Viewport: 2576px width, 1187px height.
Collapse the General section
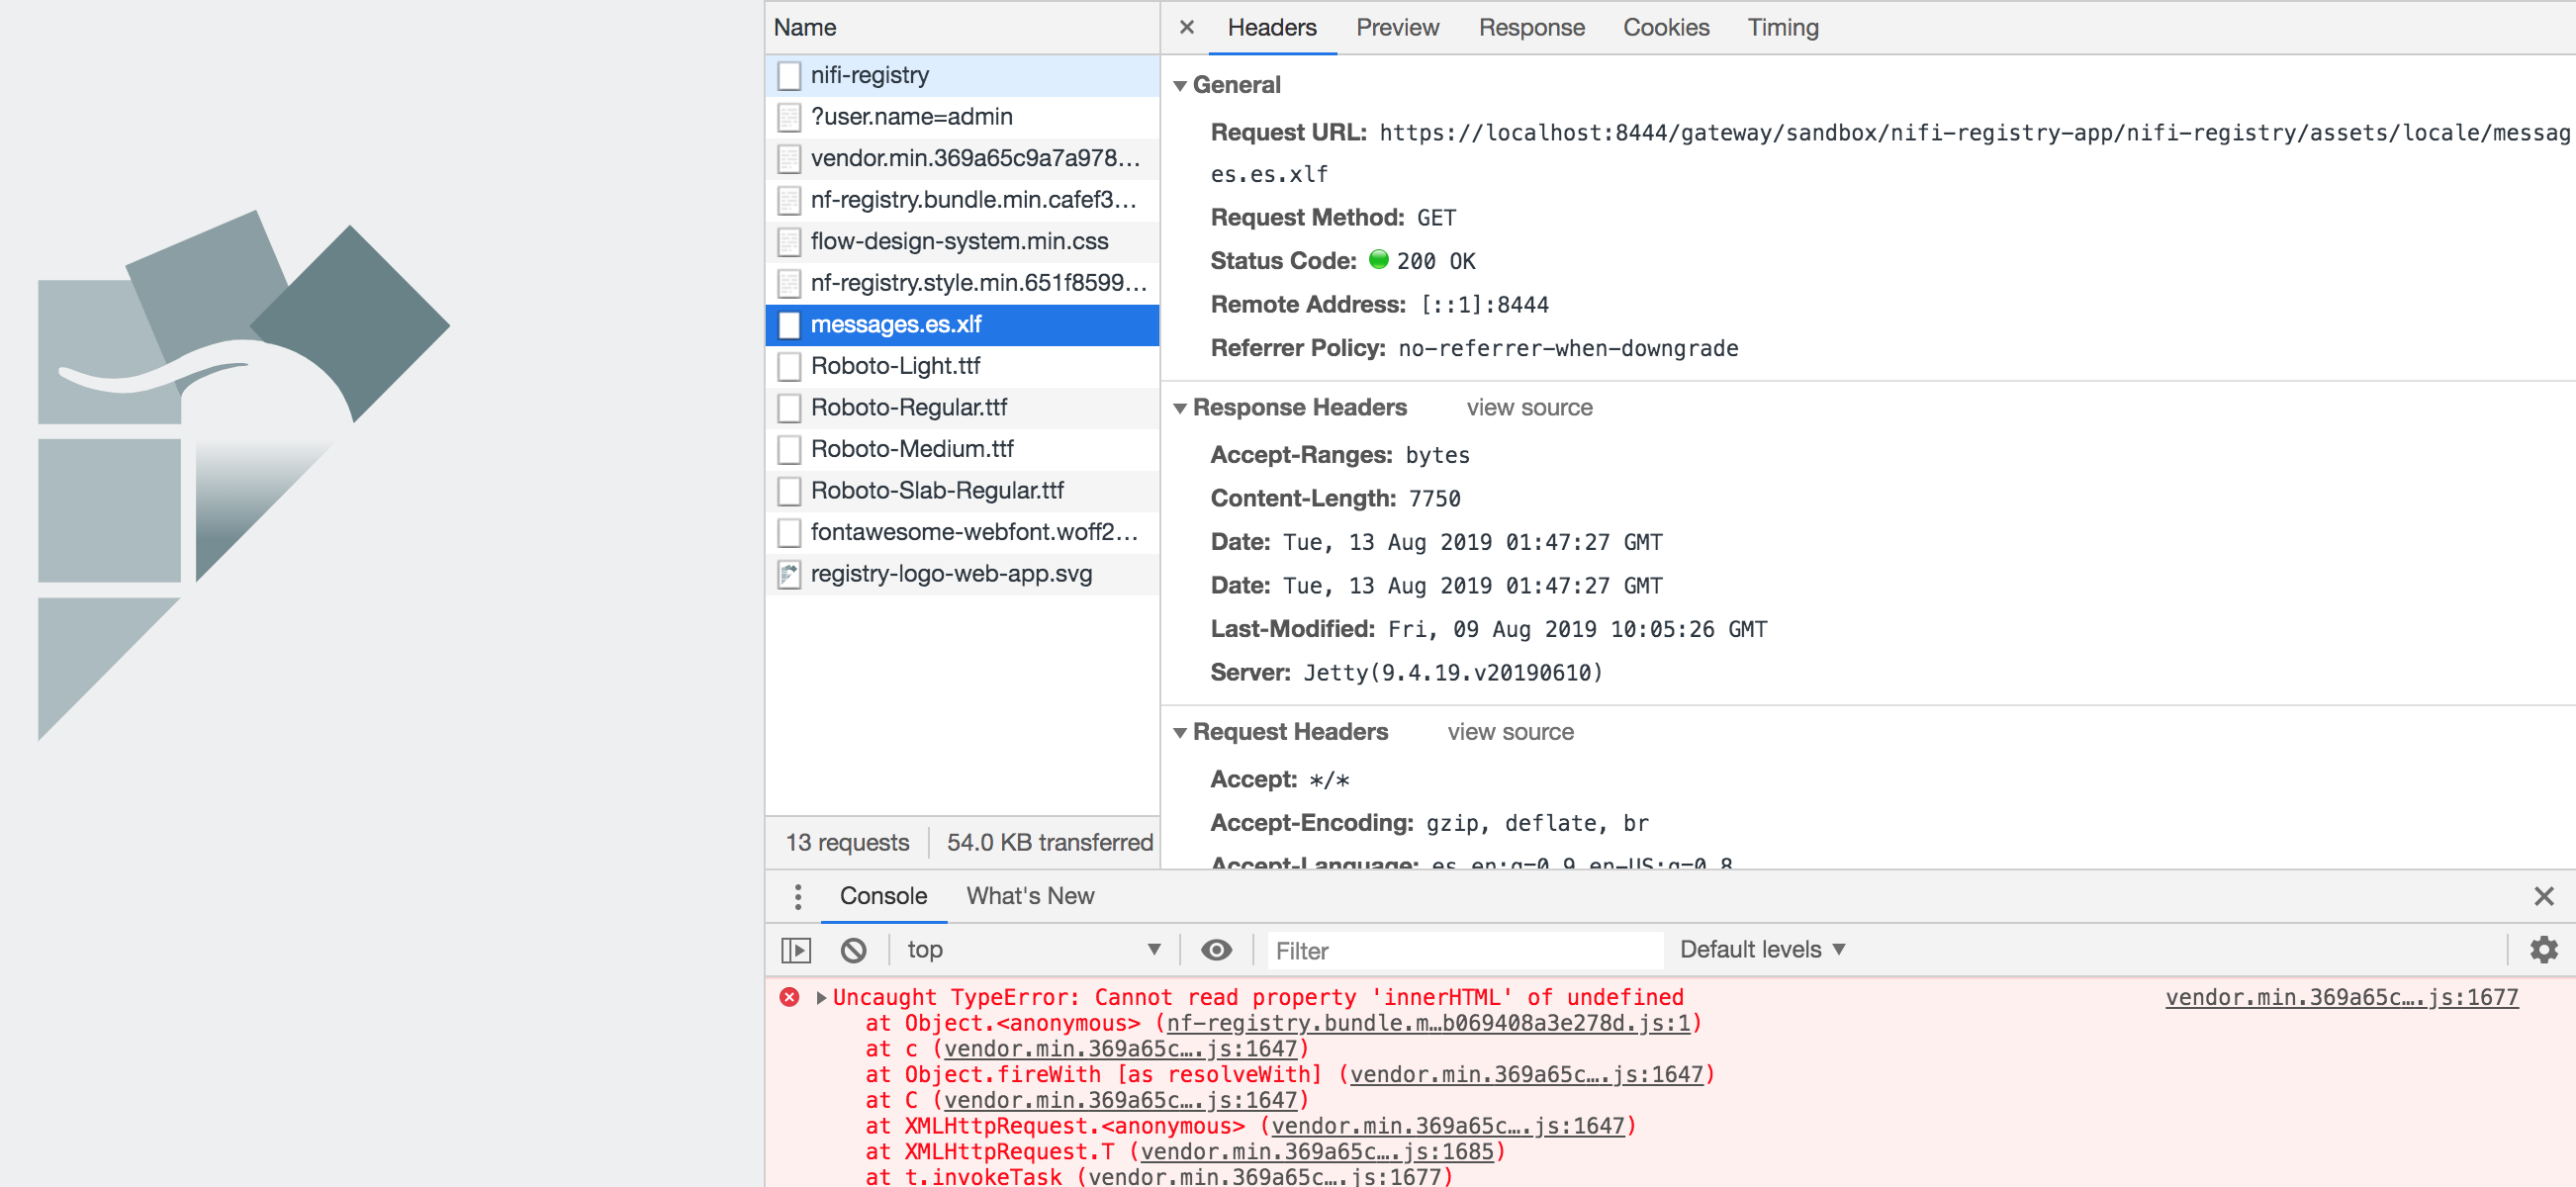[1180, 86]
